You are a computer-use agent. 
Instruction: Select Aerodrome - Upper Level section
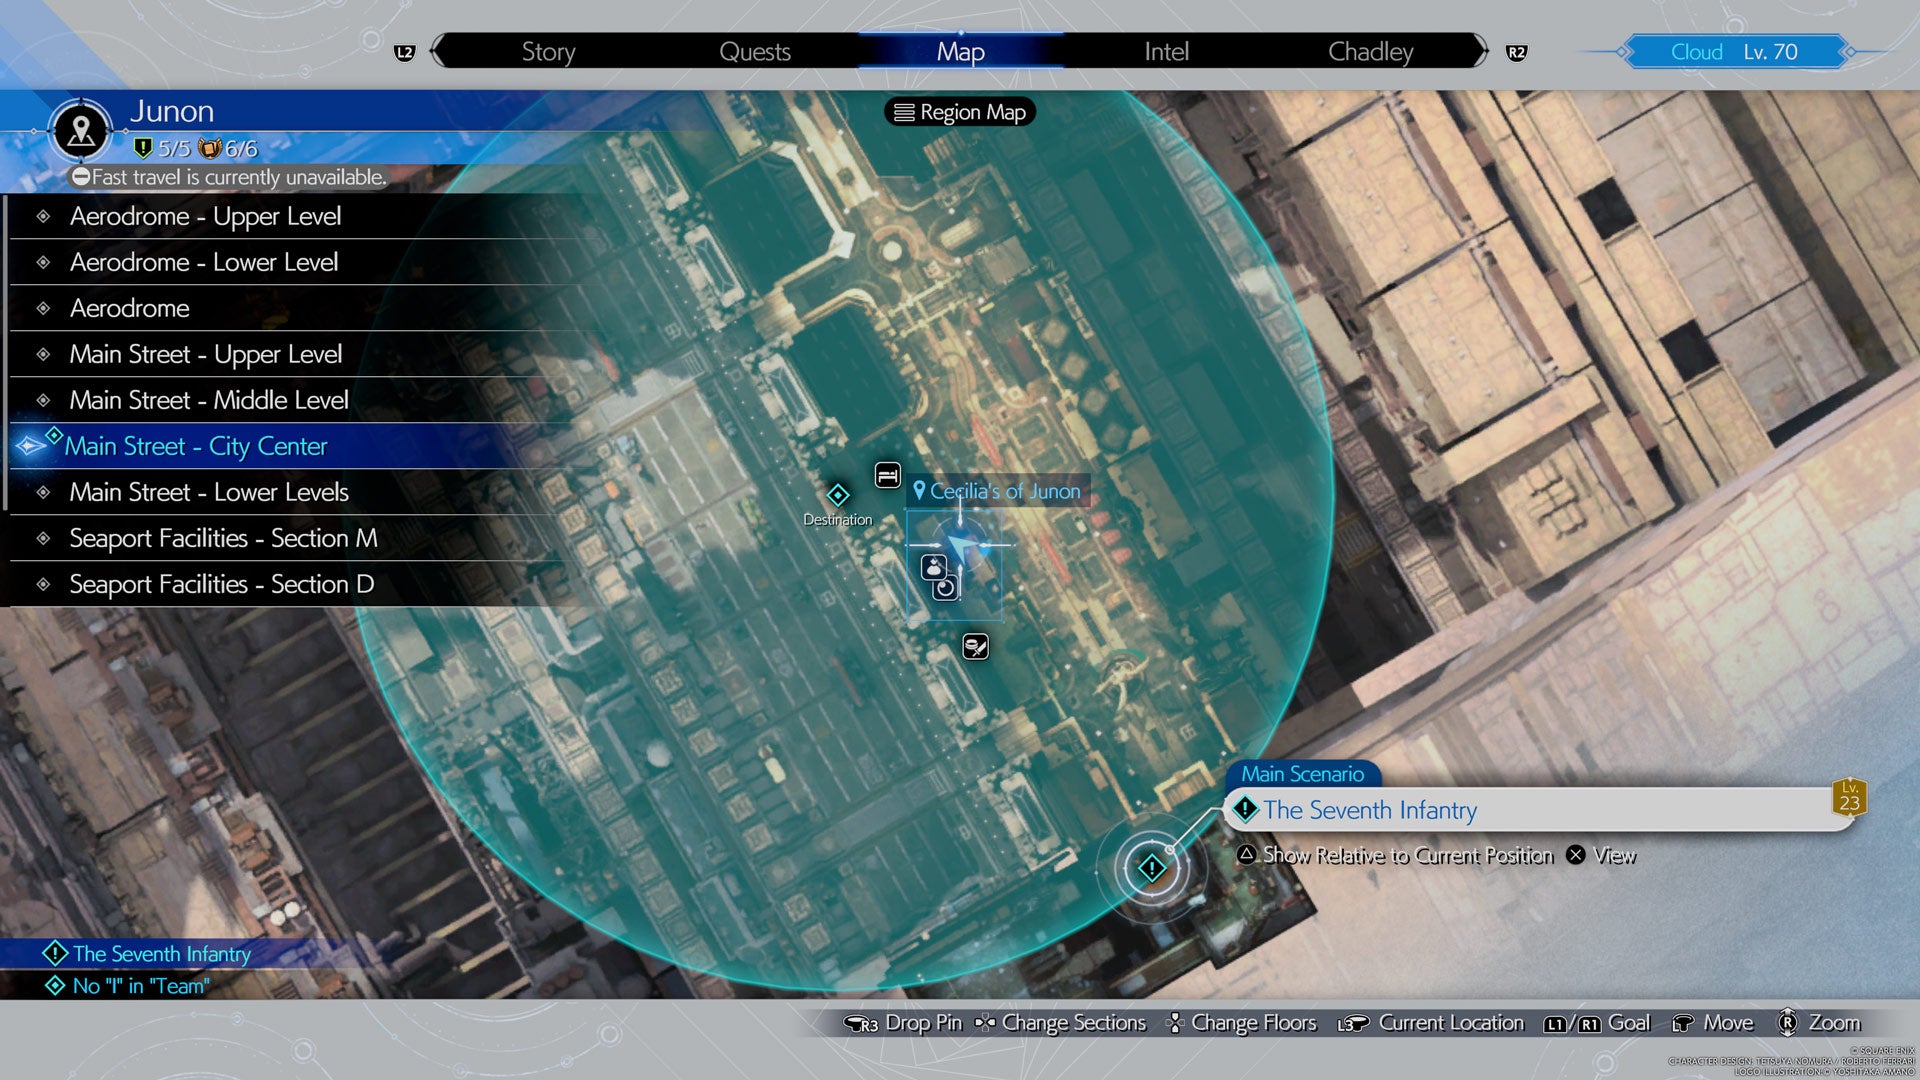click(205, 216)
